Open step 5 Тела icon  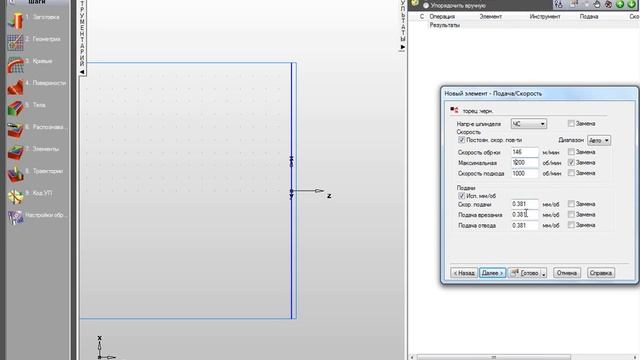point(15,108)
